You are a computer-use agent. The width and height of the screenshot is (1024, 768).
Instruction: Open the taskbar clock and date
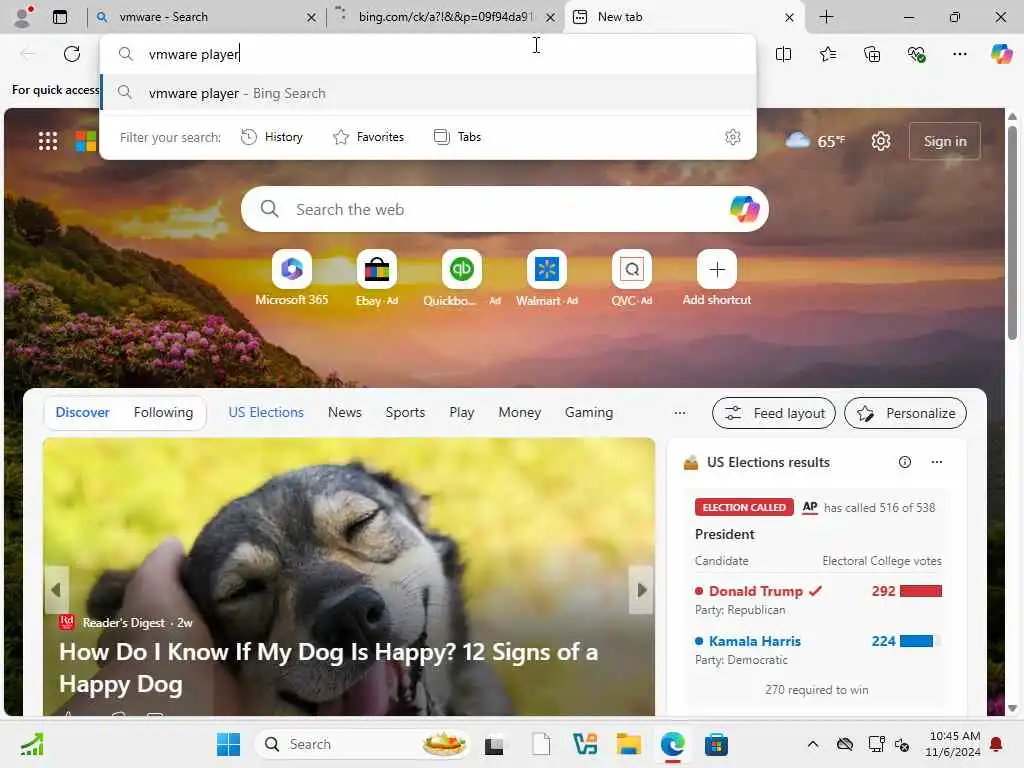click(953, 744)
